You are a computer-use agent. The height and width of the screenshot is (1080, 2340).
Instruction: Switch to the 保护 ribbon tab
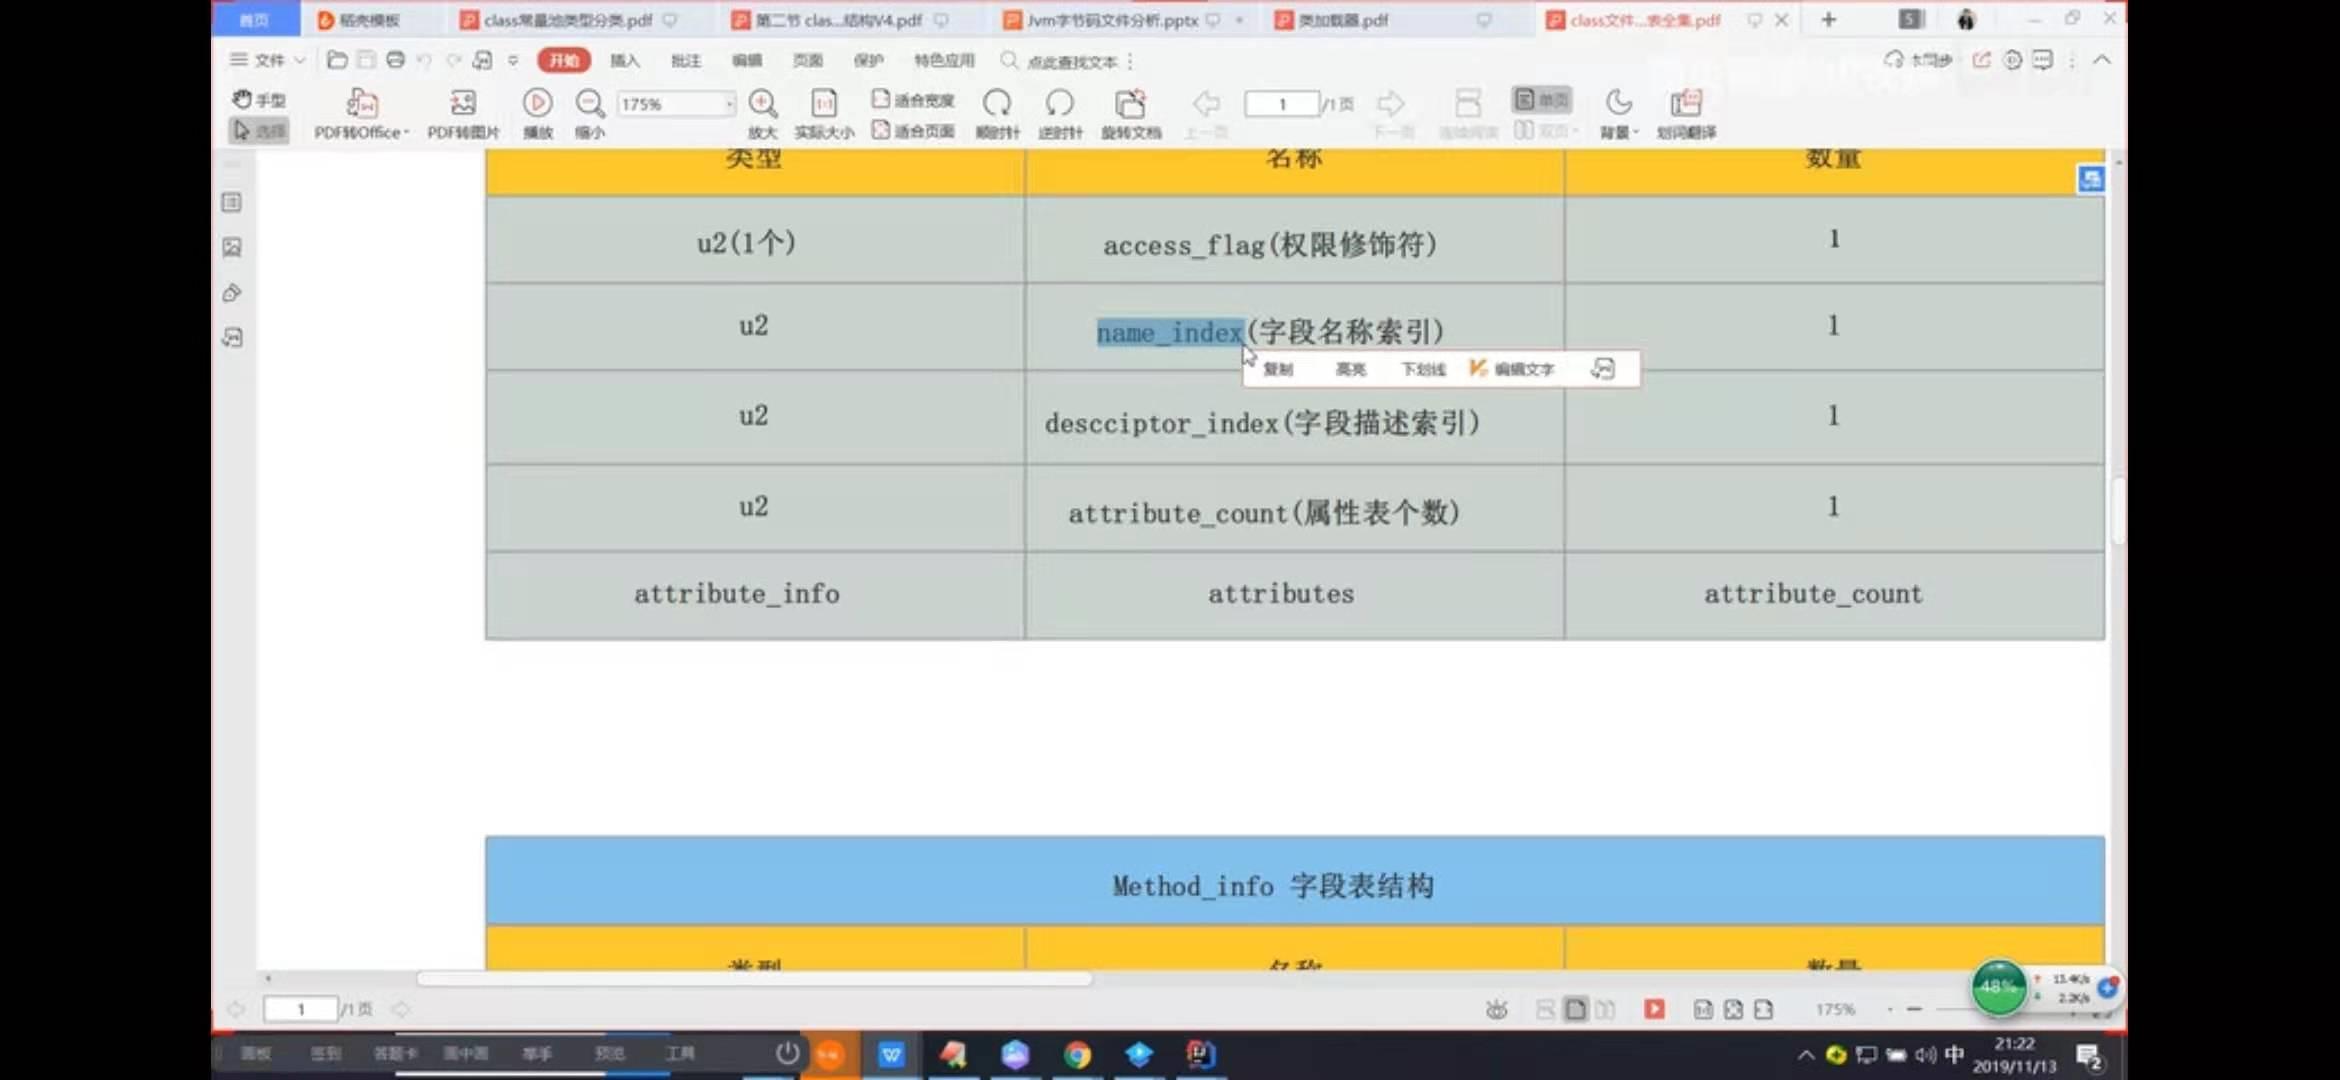click(869, 60)
